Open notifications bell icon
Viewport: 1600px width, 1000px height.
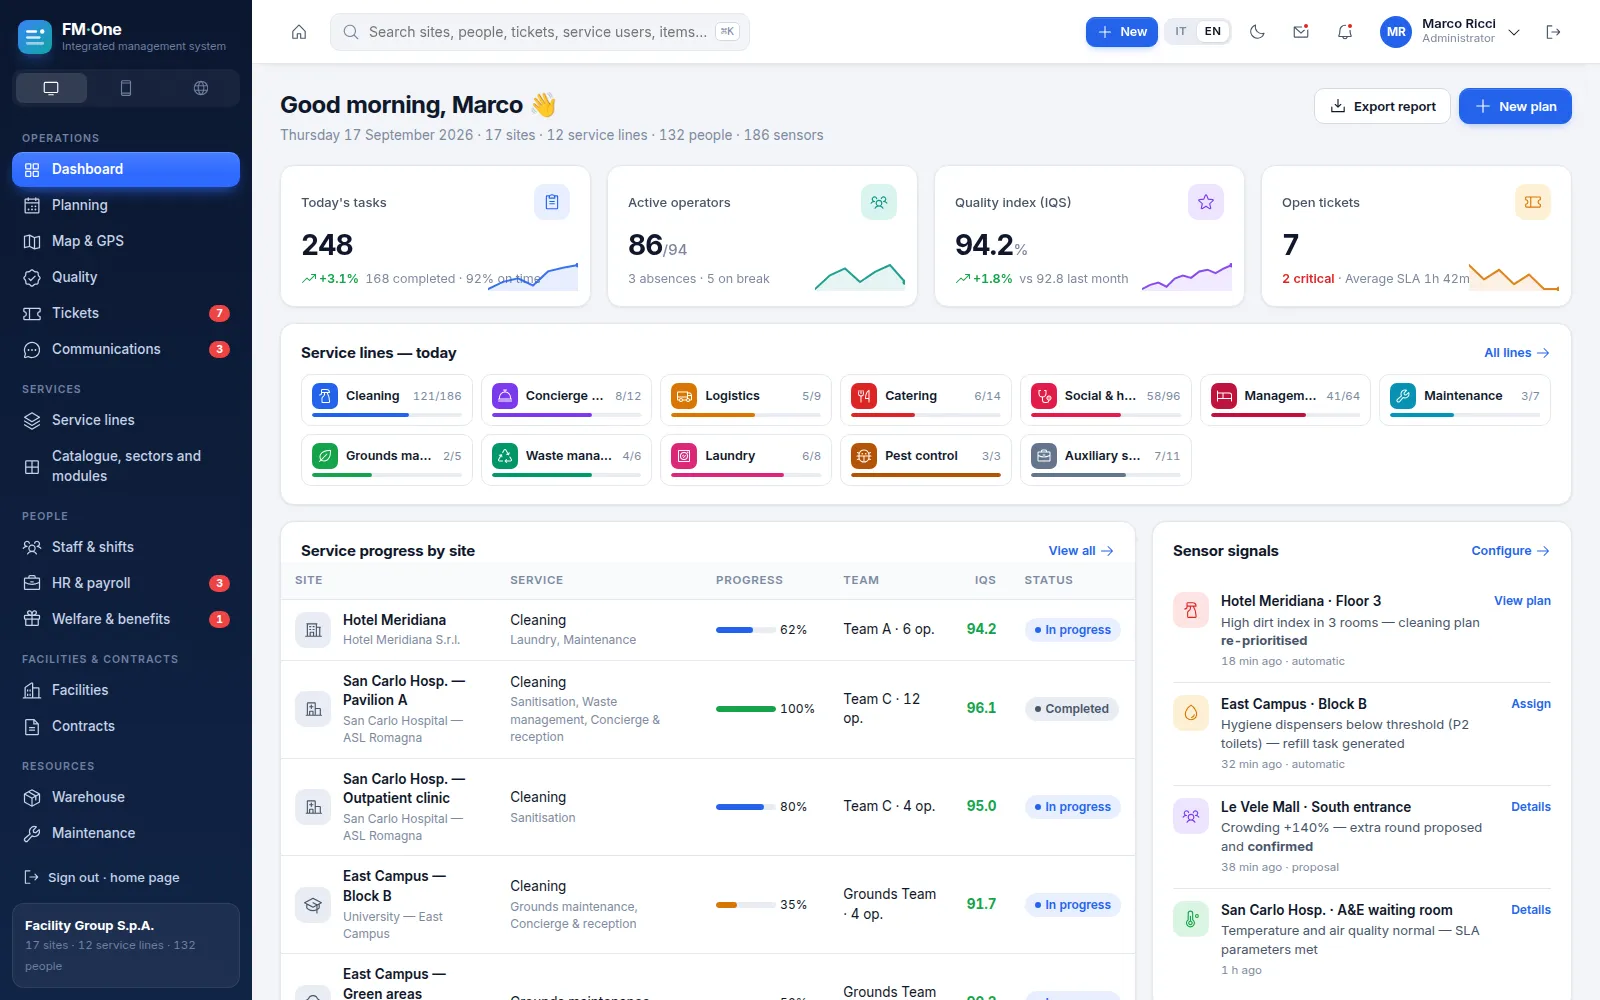[x=1345, y=32]
